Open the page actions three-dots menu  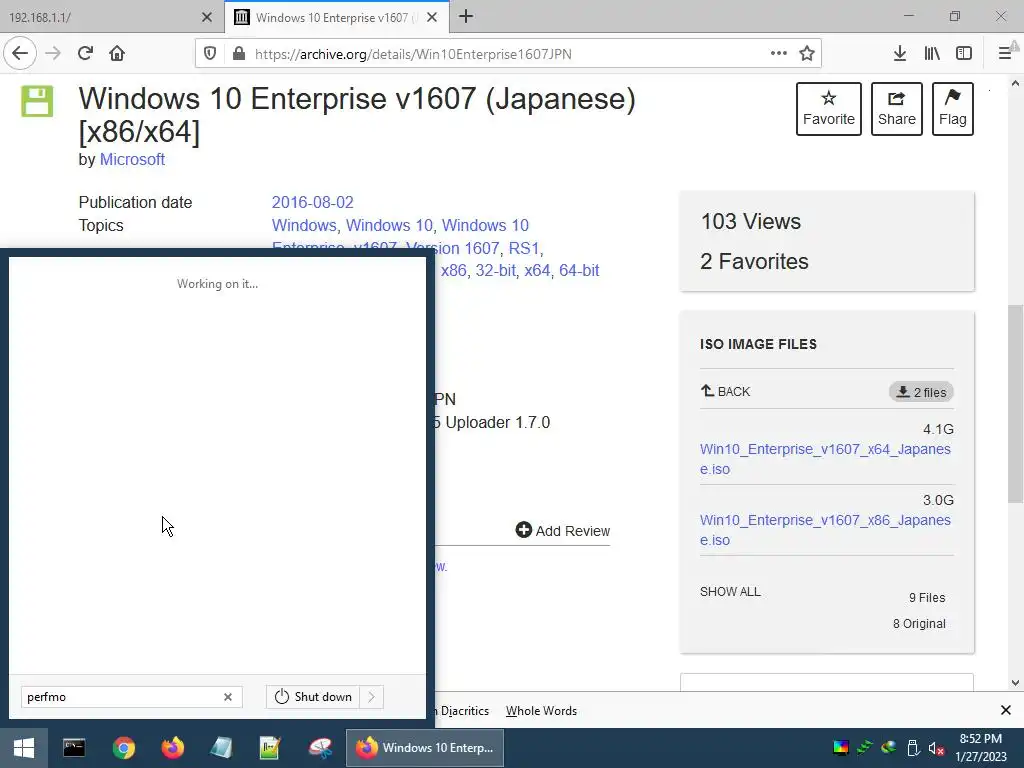point(778,54)
